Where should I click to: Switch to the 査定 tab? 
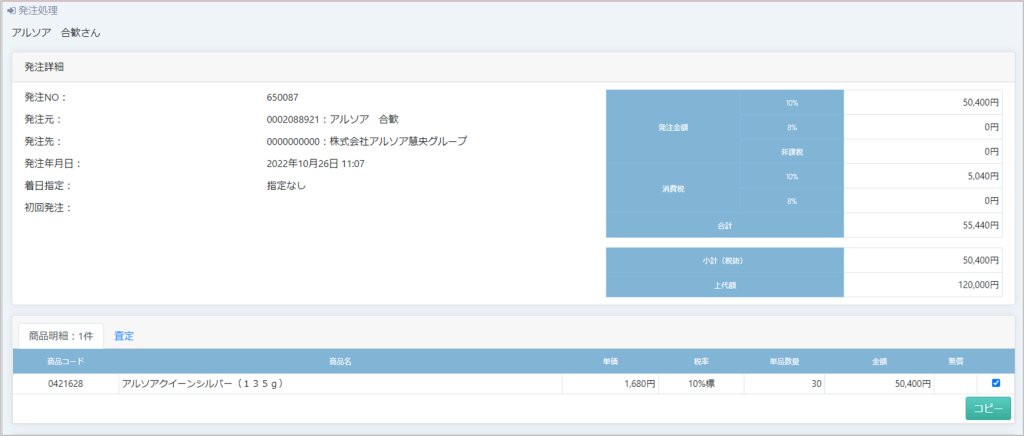(x=124, y=336)
